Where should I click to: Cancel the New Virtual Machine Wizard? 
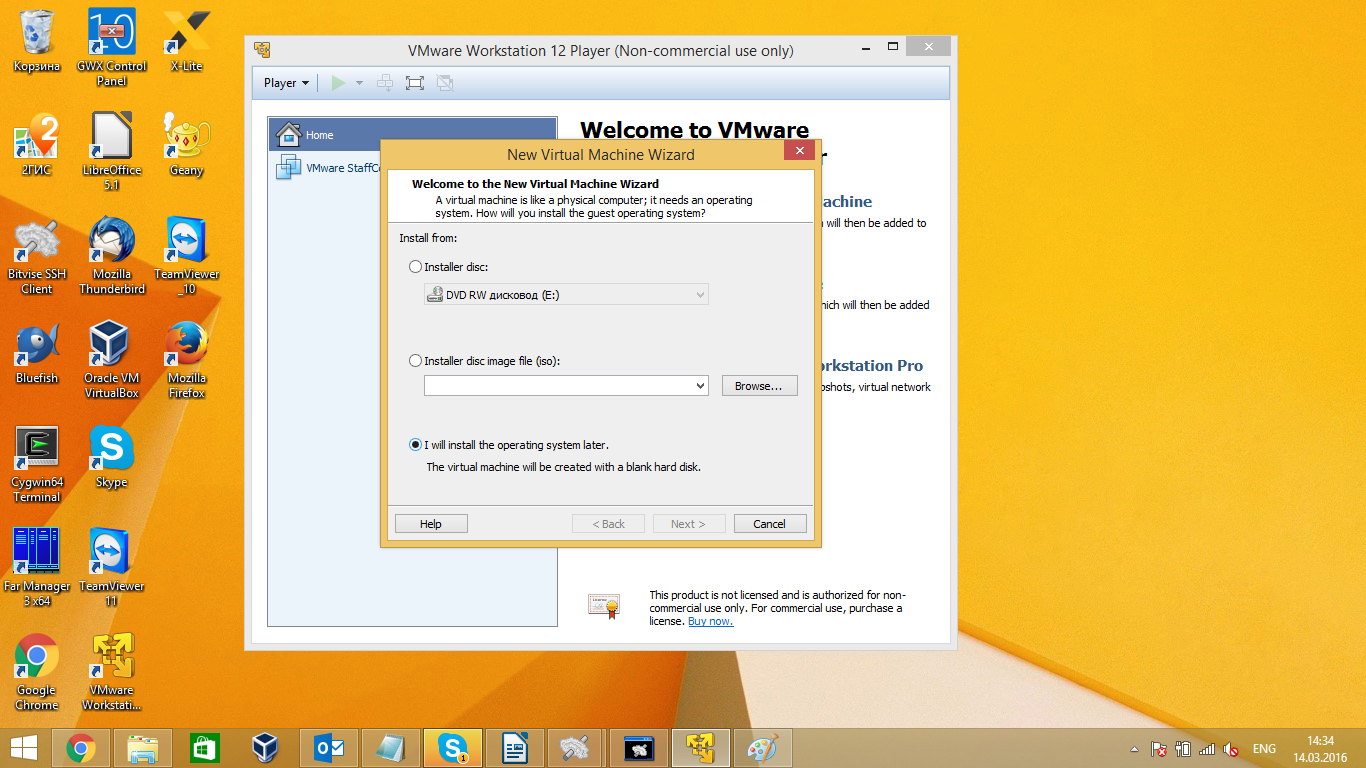point(770,524)
